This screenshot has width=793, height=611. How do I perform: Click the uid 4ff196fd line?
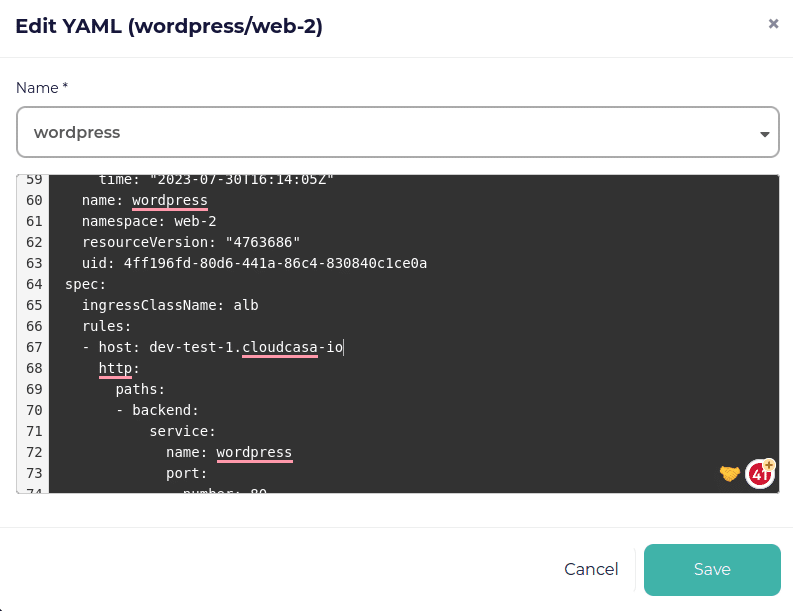point(254,264)
